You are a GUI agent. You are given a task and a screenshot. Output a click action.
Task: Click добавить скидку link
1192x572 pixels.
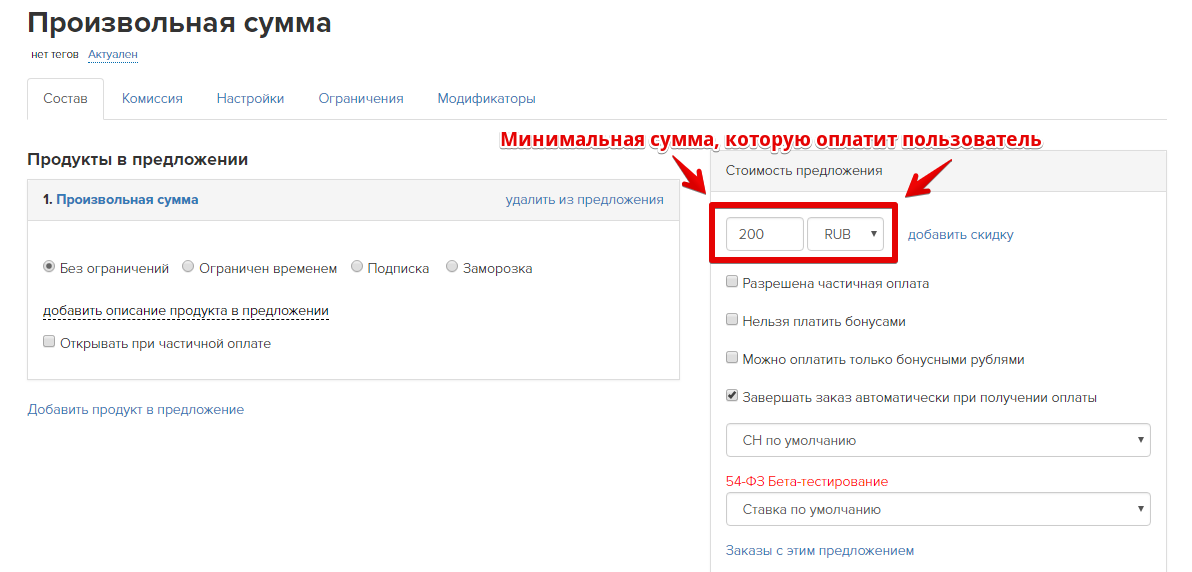click(x=960, y=234)
